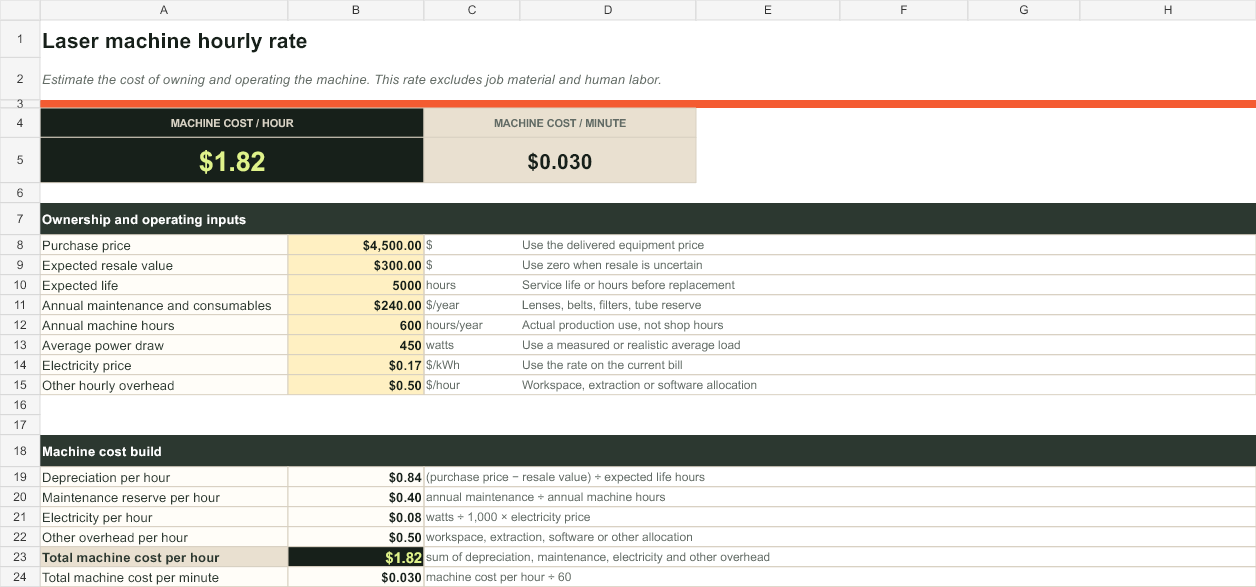Click 'annual maintenance ÷ annual machine hours' text
The height and width of the screenshot is (587, 1256).
click(545, 497)
